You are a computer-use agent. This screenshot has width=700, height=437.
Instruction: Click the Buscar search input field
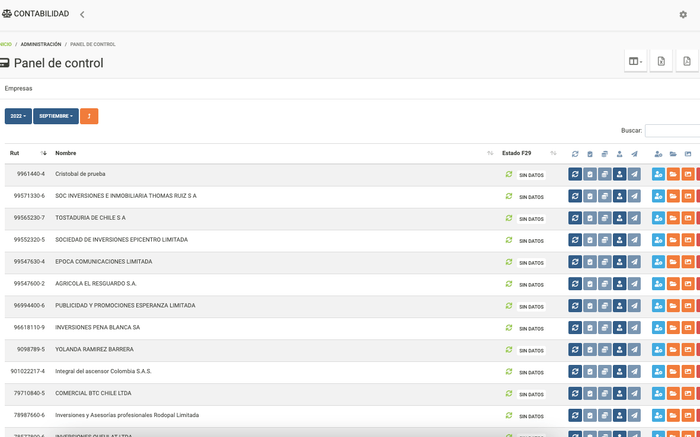tap(672, 130)
